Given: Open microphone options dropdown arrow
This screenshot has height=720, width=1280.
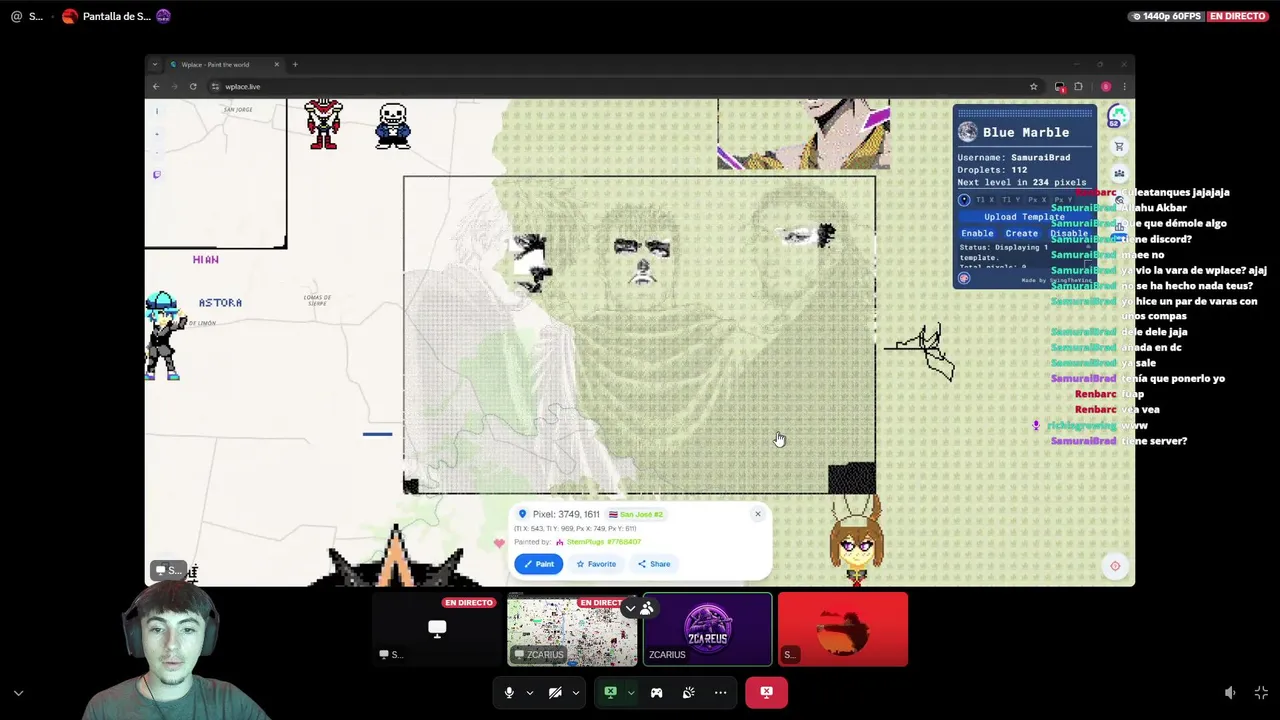Looking at the screenshot, I should [x=530, y=692].
